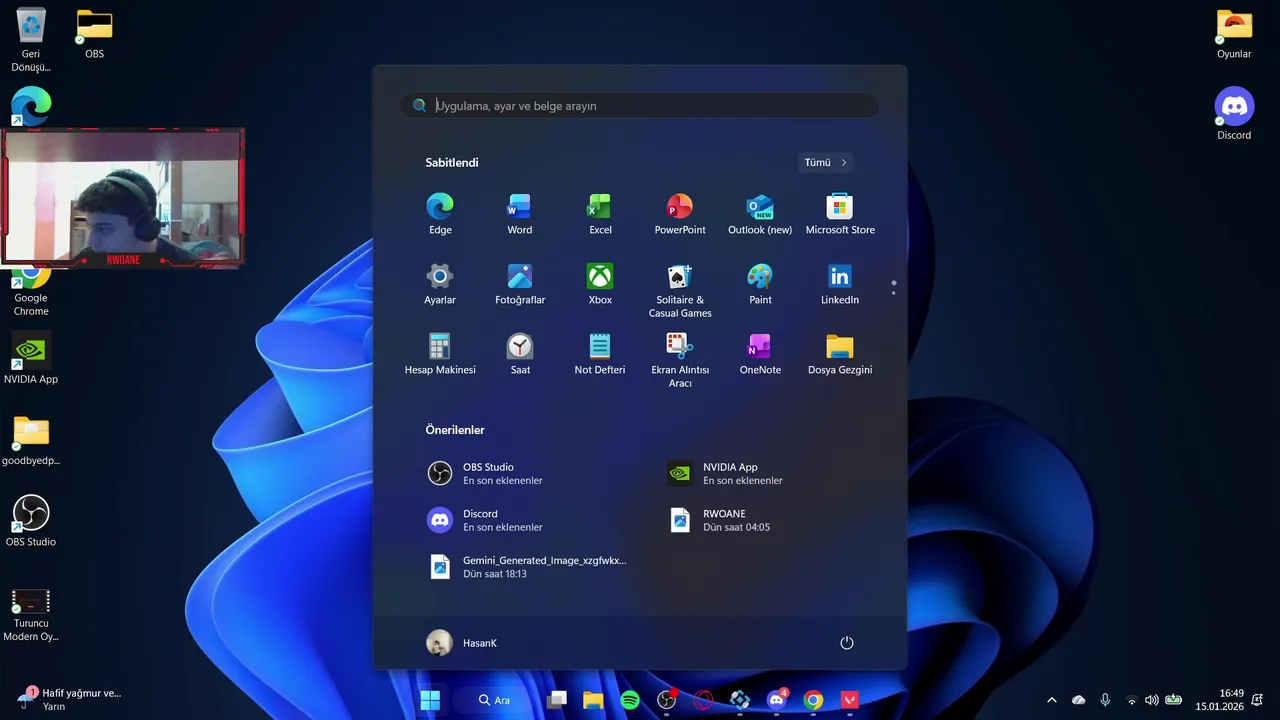Screen dimensions: 1280x720
Task: Open Hesap Makinesi calculator
Action: coord(440,355)
